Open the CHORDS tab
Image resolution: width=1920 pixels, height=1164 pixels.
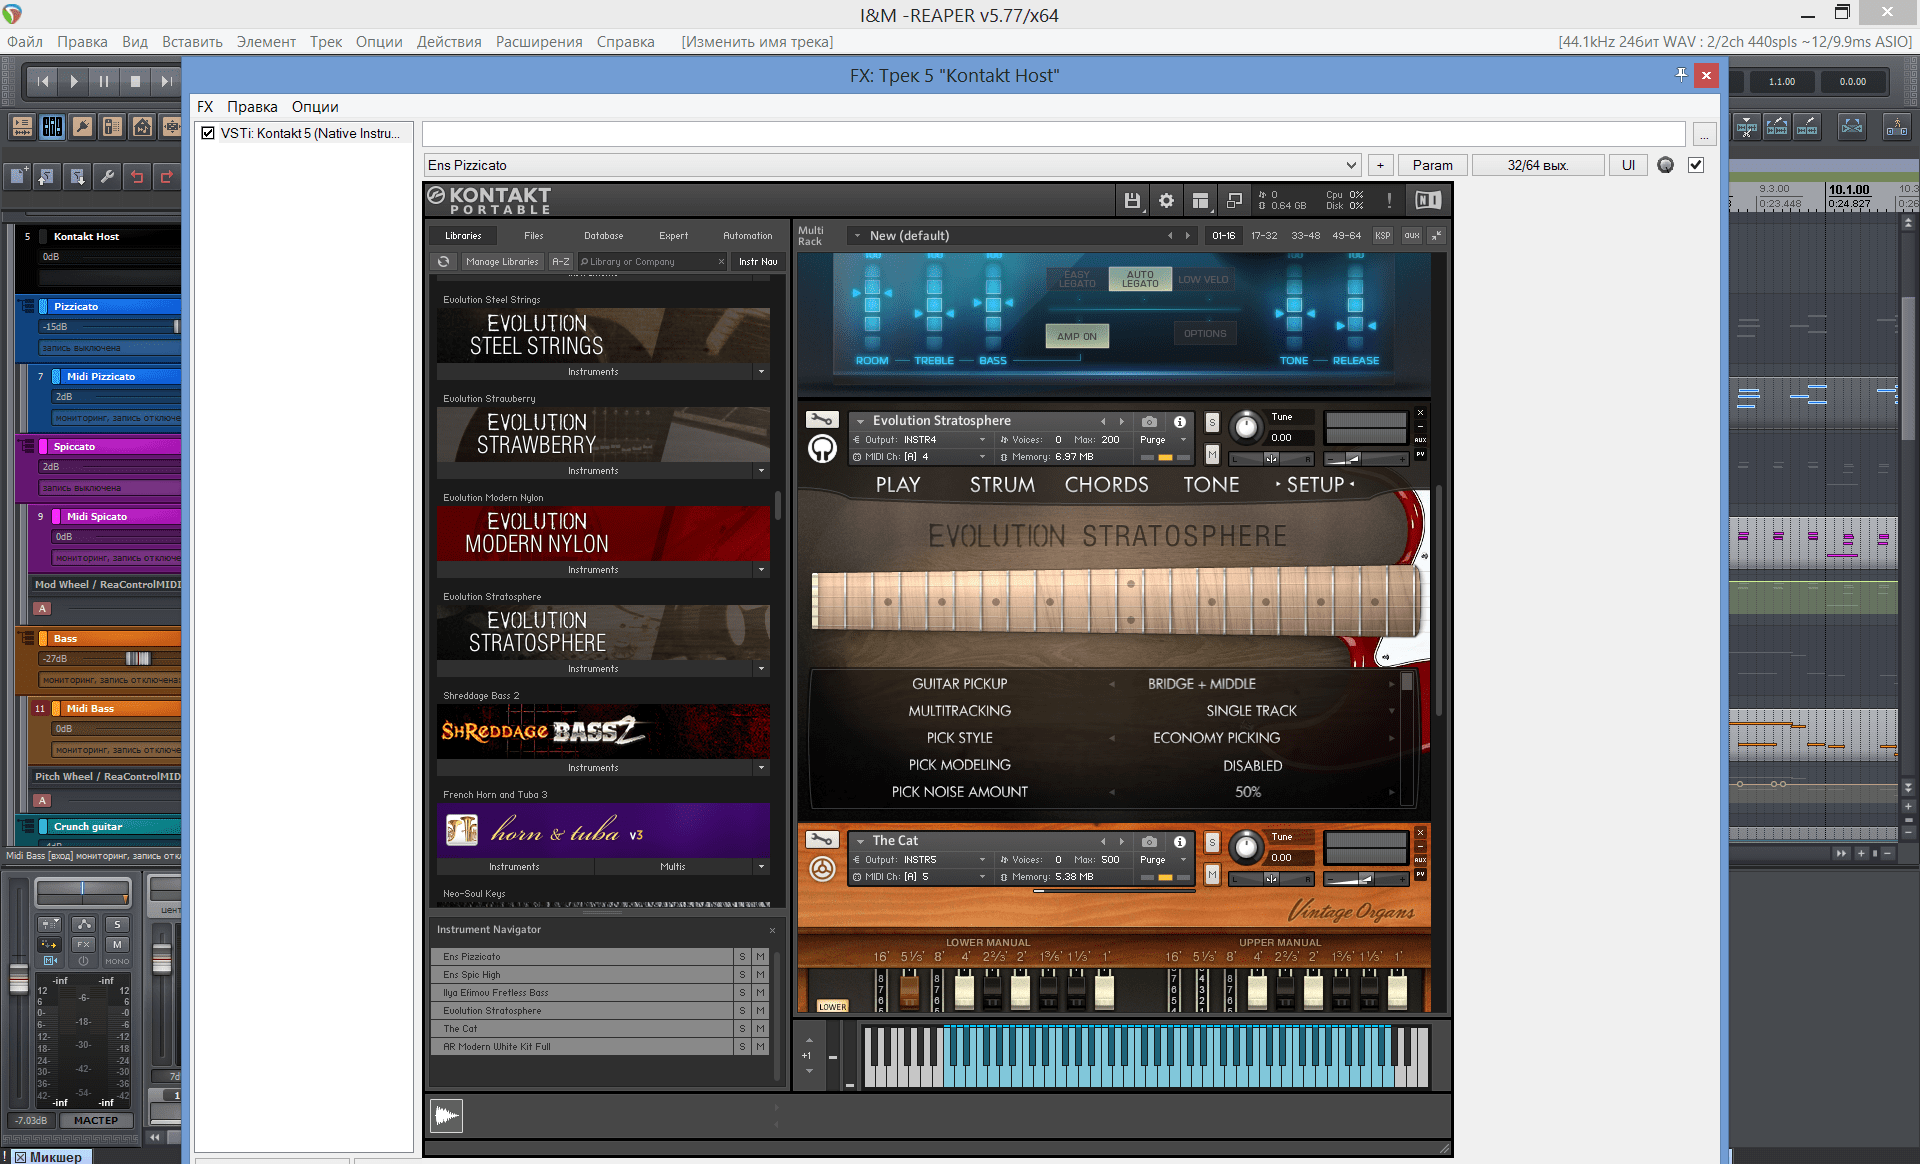(1106, 485)
